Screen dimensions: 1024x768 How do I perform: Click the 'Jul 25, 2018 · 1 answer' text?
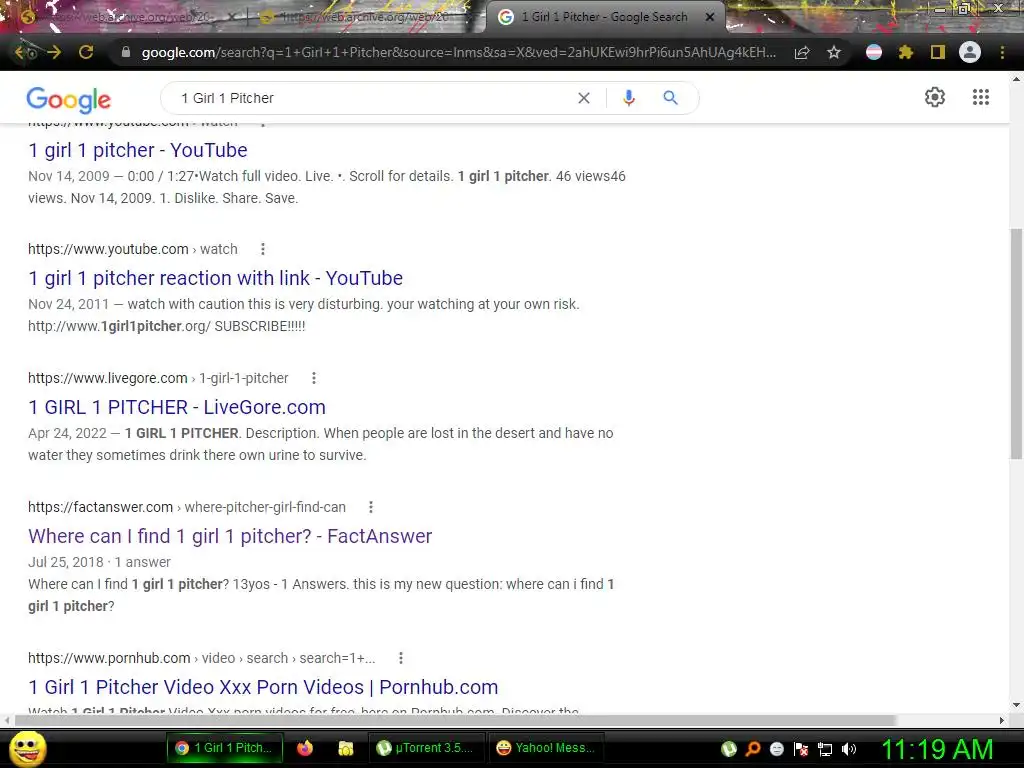pyautogui.click(x=99, y=562)
